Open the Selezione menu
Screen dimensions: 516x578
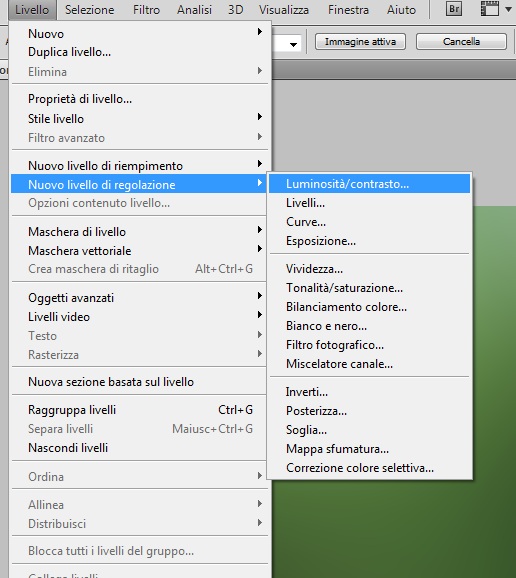click(90, 10)
